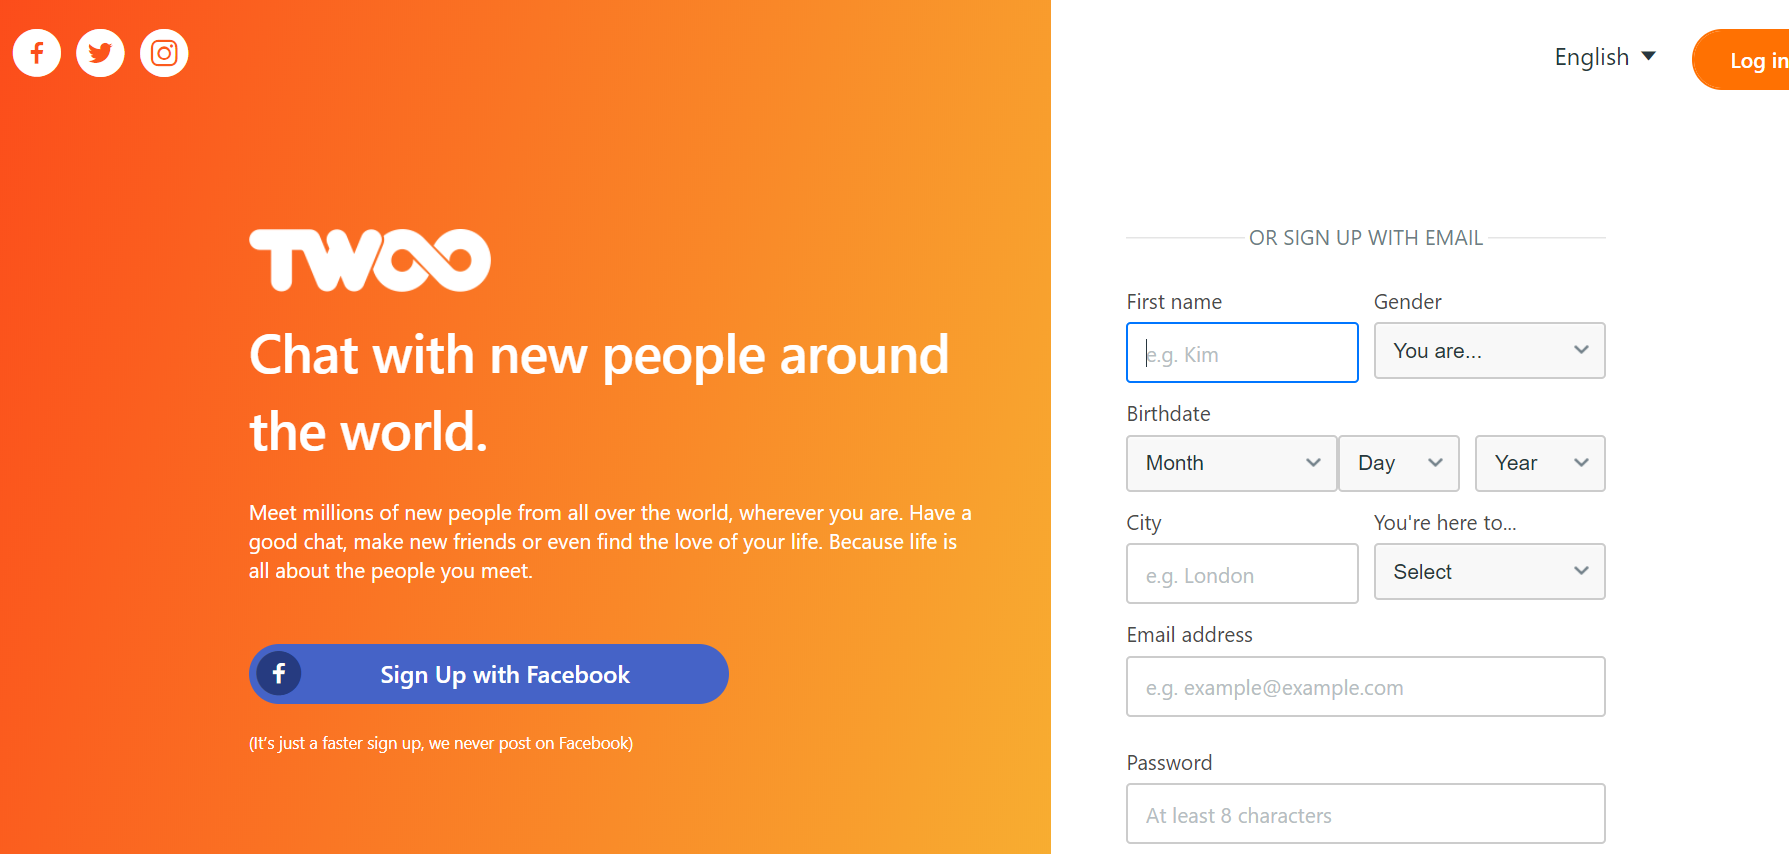1789x854 pixels.
Task: Click the chevron in Gender field
Action: (1581, 350)
